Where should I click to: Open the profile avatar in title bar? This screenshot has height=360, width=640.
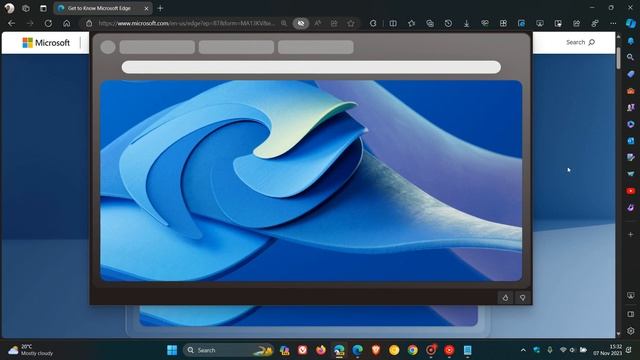click(x=9, y=8)
